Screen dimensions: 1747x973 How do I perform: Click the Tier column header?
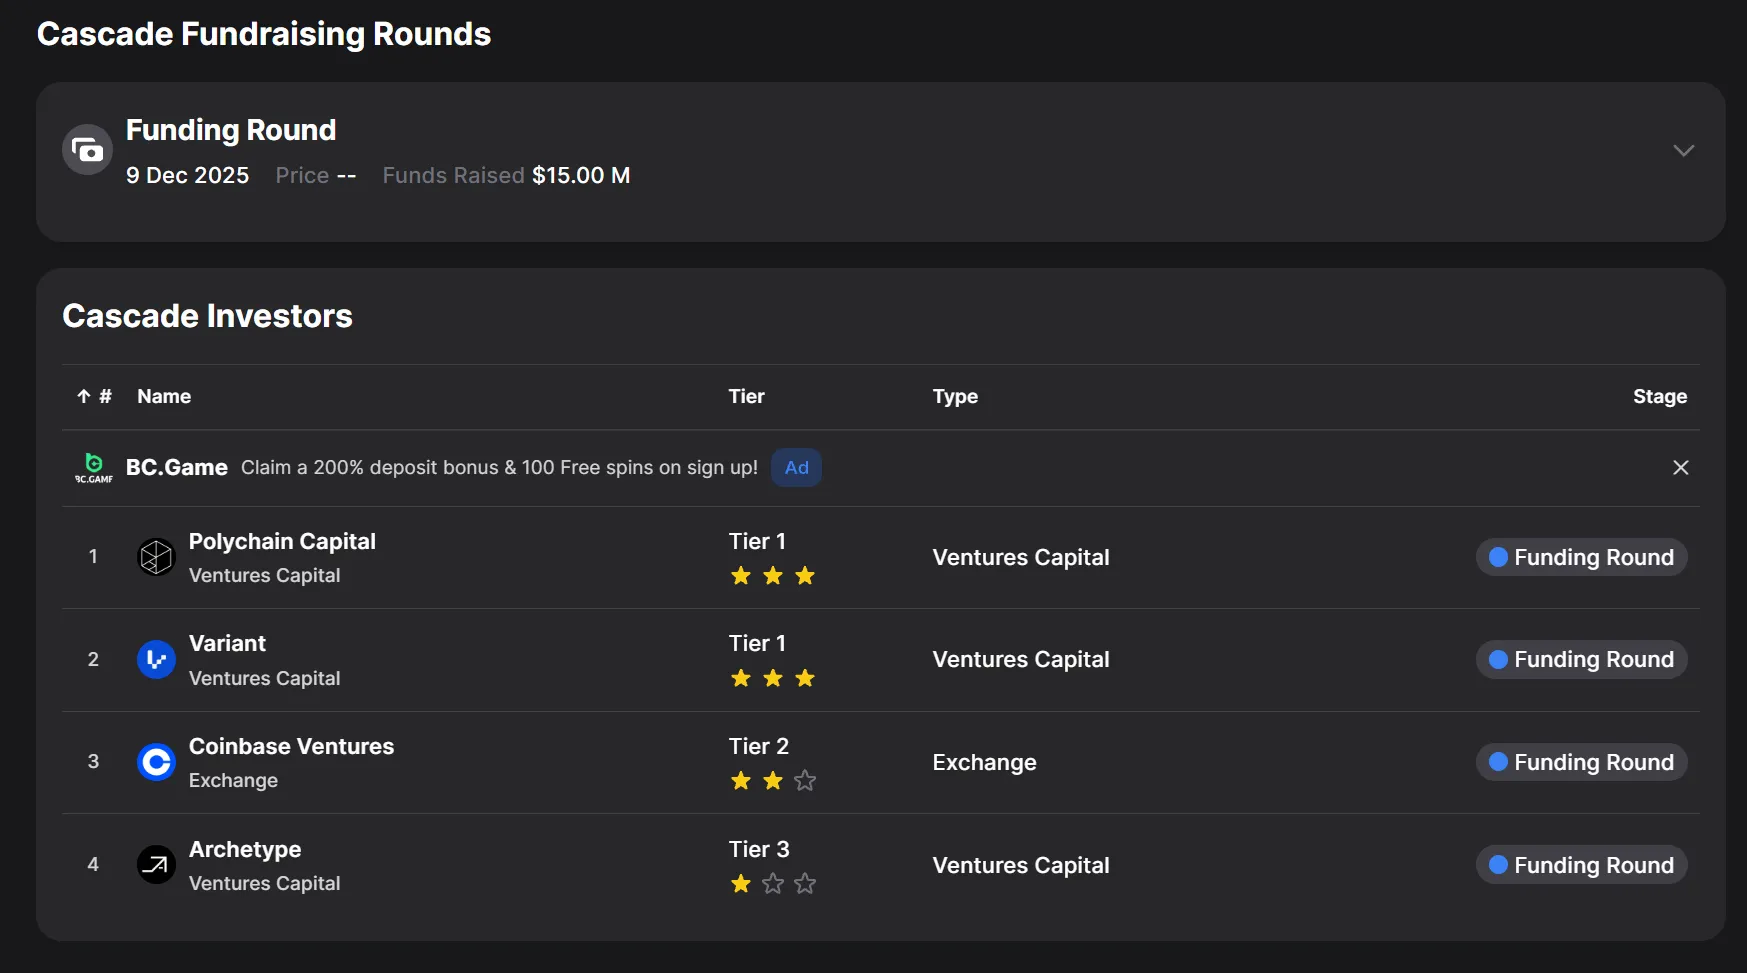pyautogui.click(x=747, y=396)
